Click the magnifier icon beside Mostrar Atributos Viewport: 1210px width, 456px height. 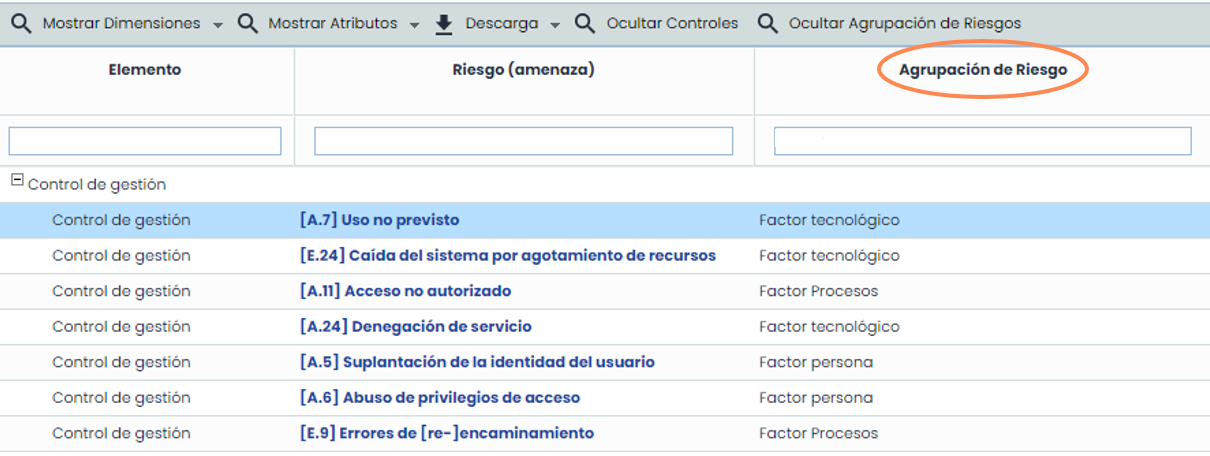pyautogui.click(x=248, y=24)
